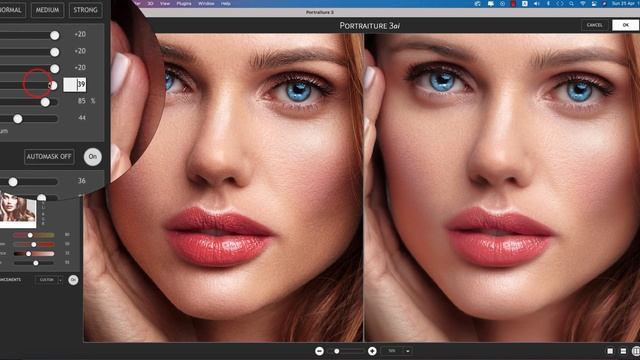The height and width of the screenshot is (360, 640).
Task: Click the slider handle valued 44
Action: click(x=18, y=119)
